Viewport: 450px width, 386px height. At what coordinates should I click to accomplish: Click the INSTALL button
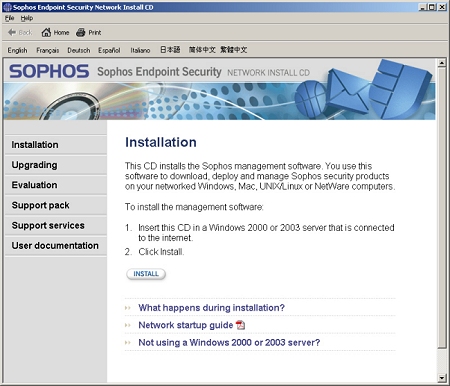pyautogui.click(x=146, y=274)
